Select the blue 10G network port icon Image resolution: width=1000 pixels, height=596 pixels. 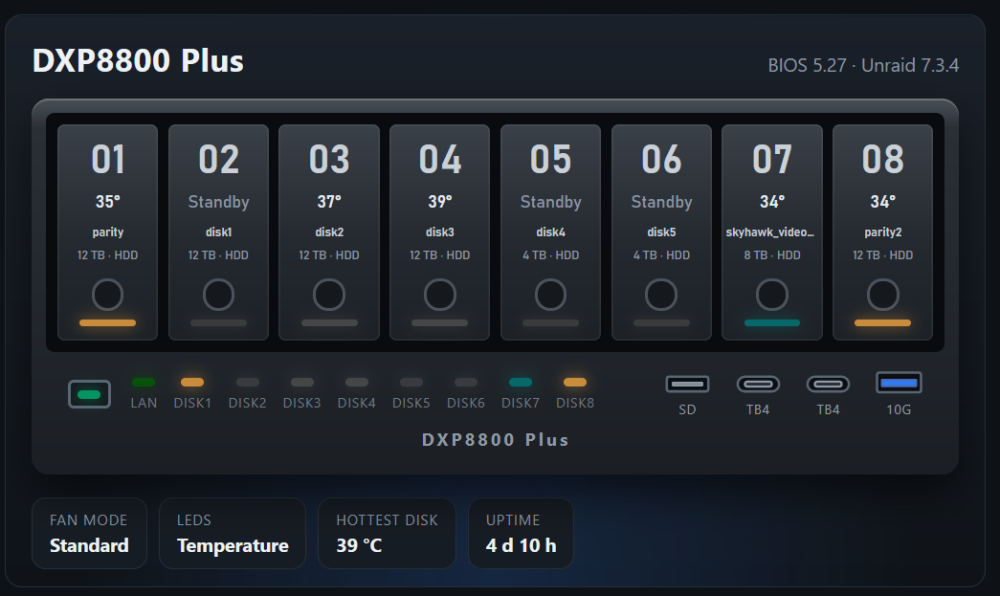click(x=899, y=383)
